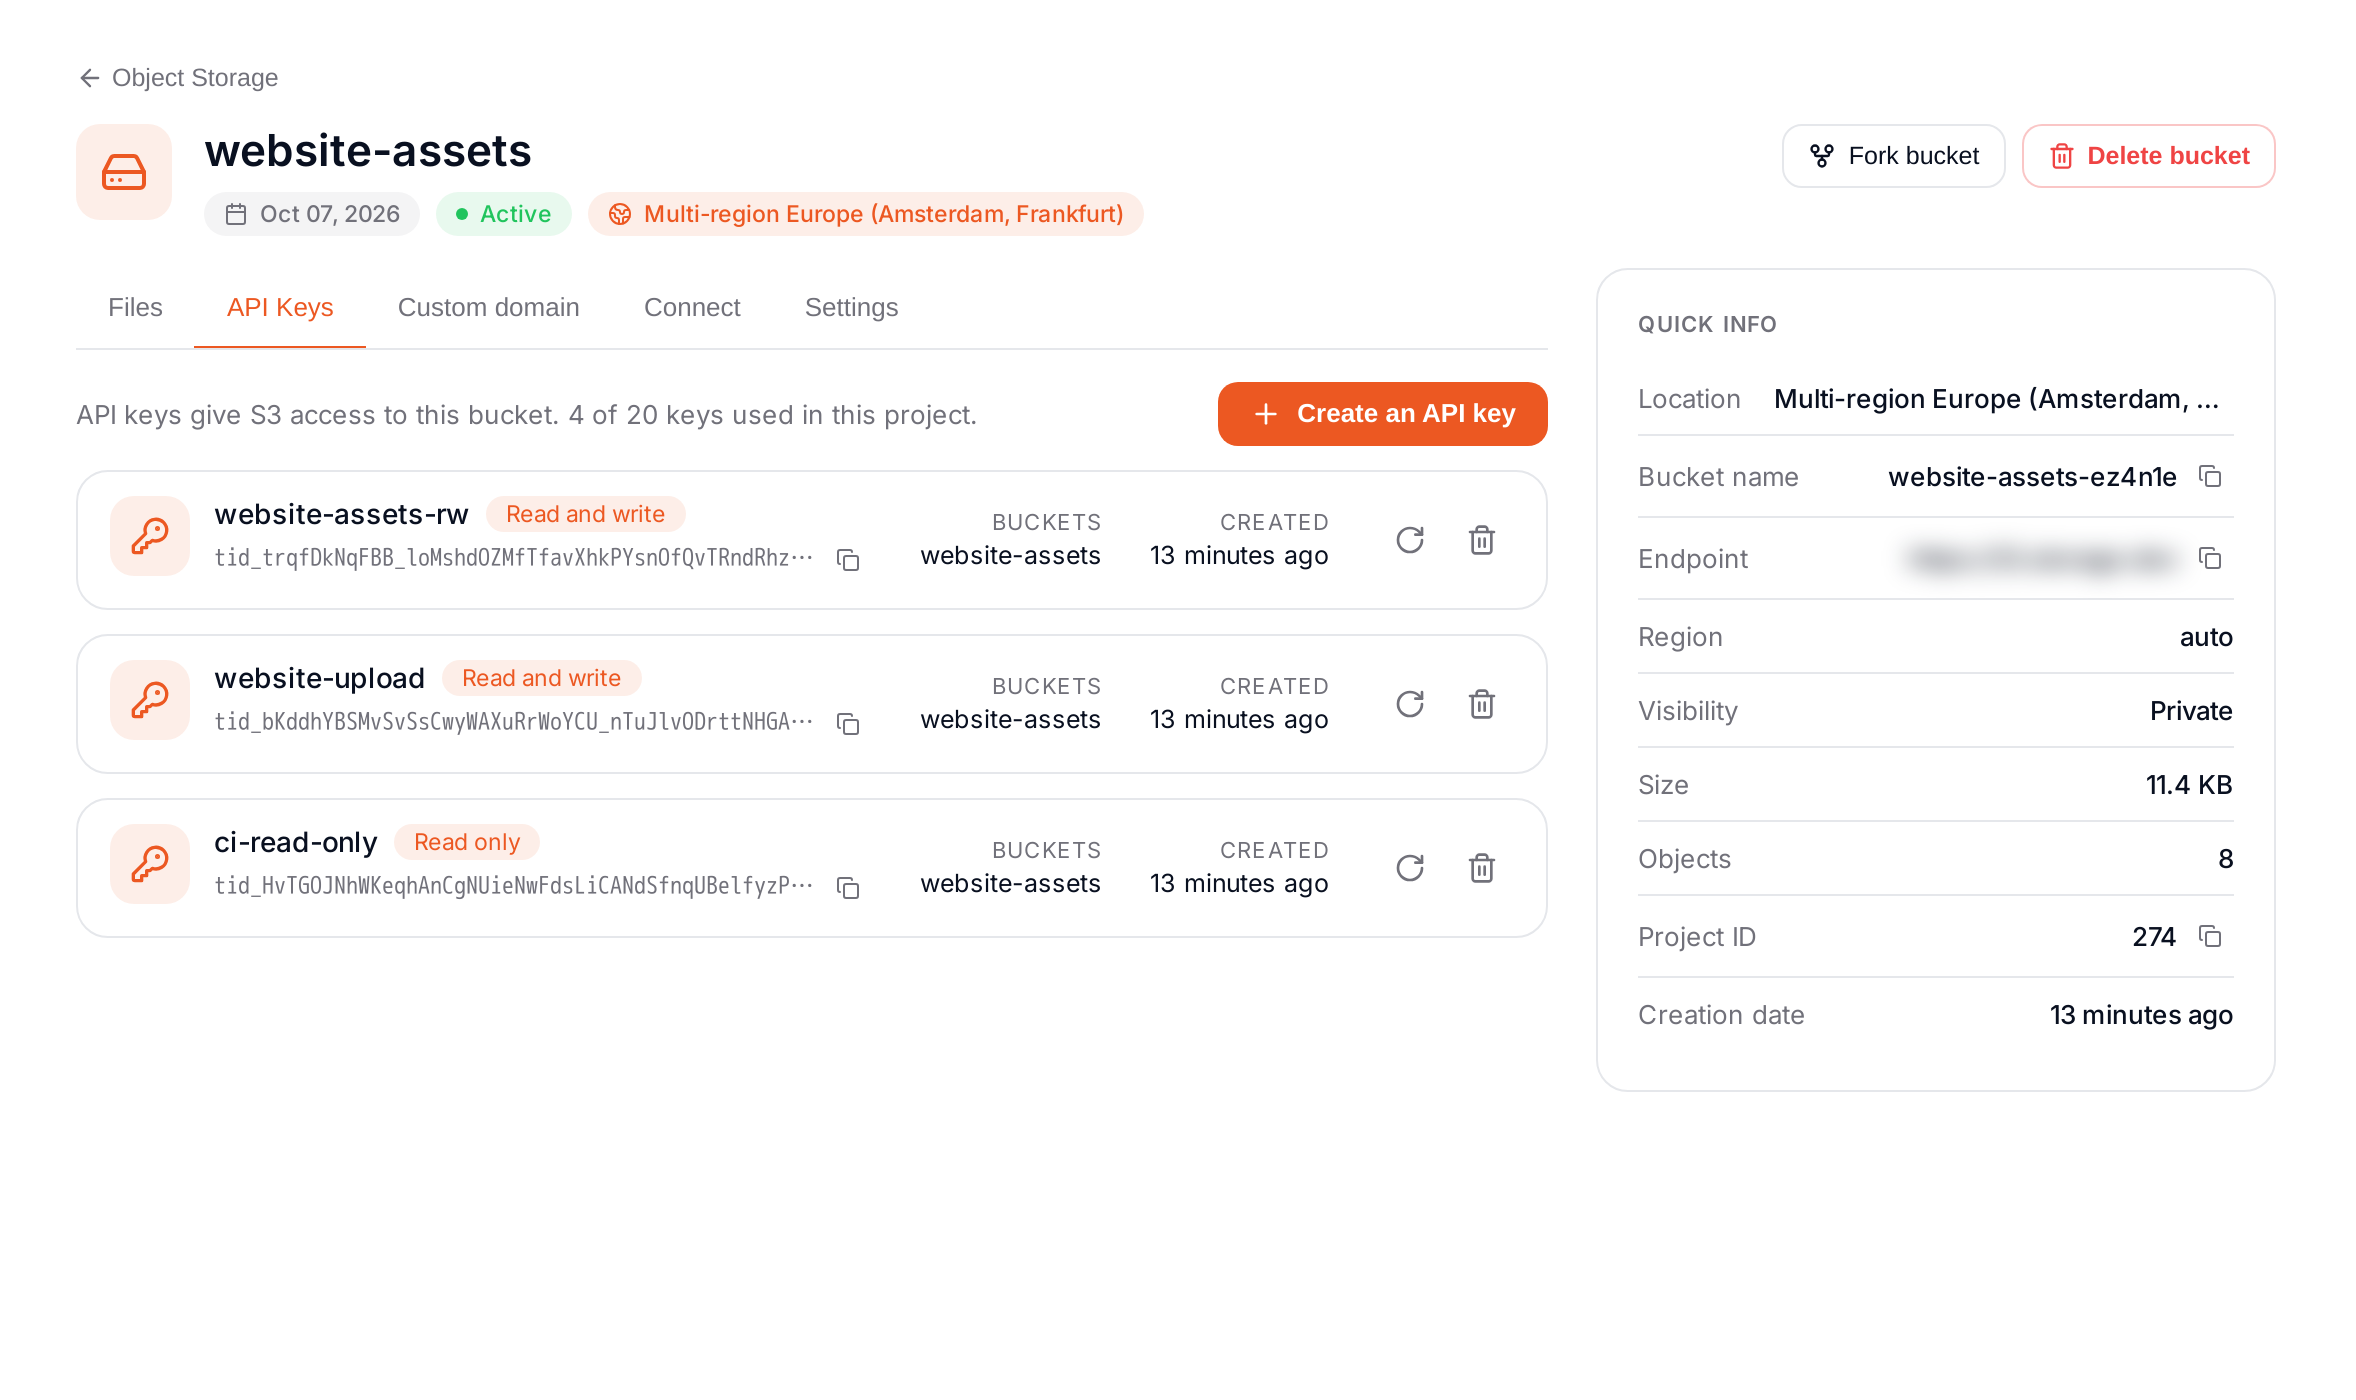The width and height of the screenshot is (2356, 1400).
Task: Click the Delete bucket button
Action: point(2148,156)
